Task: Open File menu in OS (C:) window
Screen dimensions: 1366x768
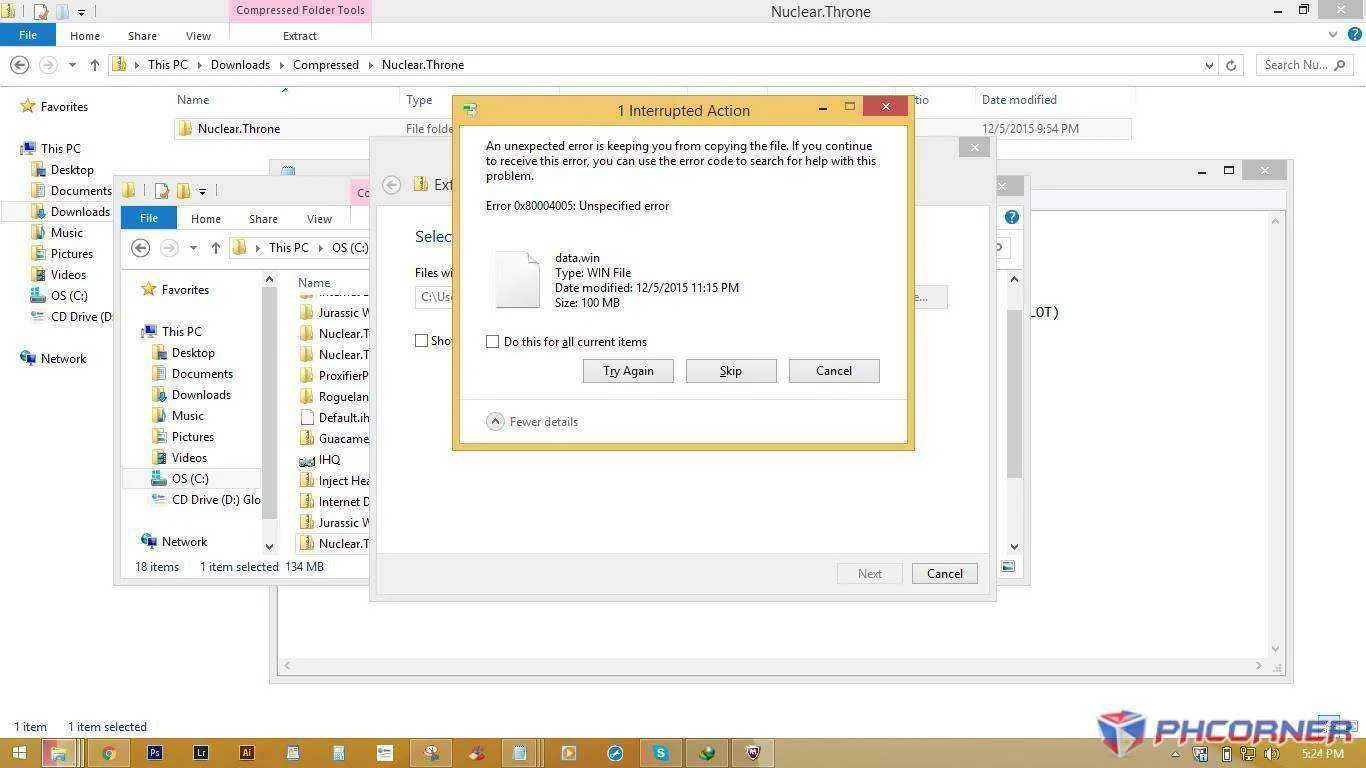Action: pos(148,218)
